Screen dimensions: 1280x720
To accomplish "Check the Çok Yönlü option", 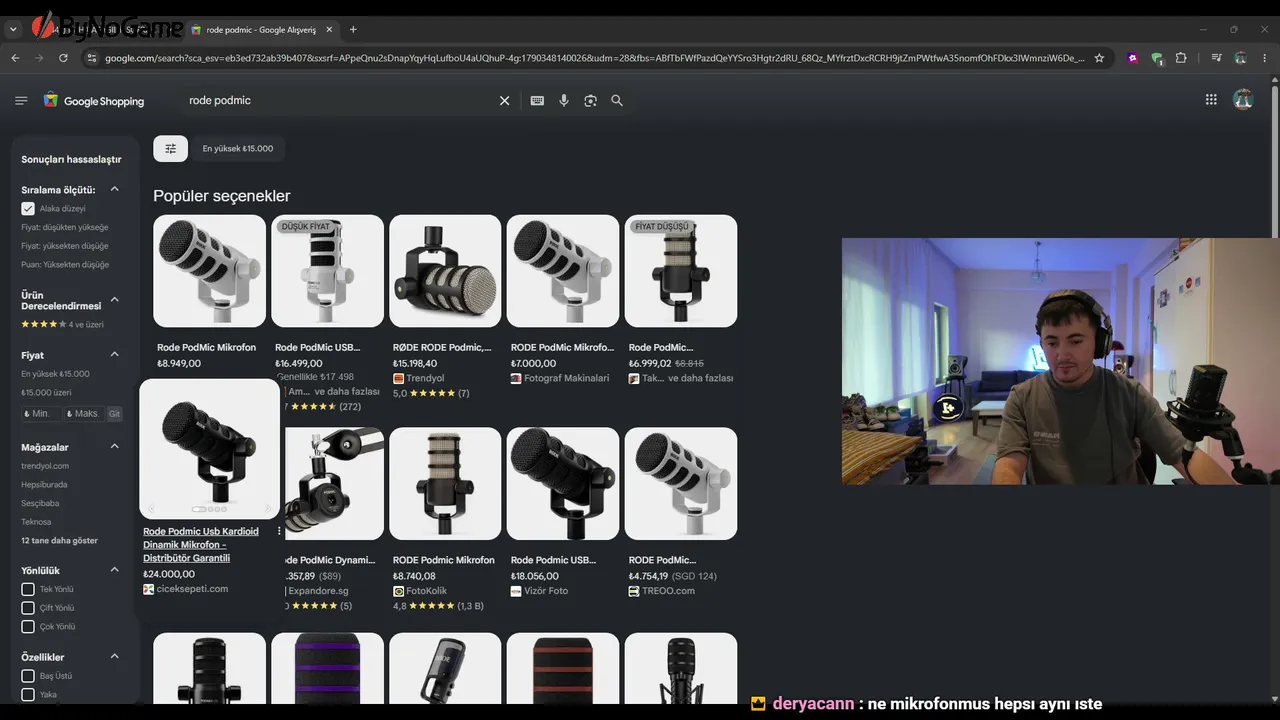I will [x=28, y=627].
